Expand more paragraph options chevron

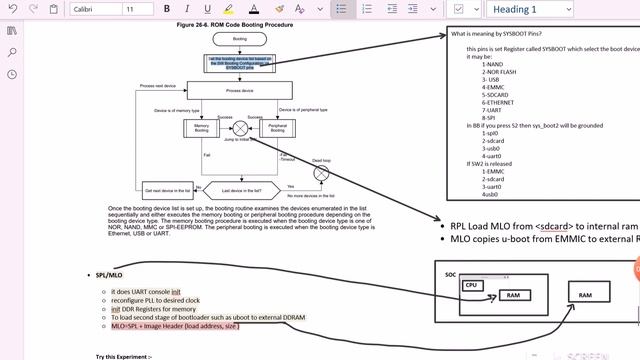(433, 9)
